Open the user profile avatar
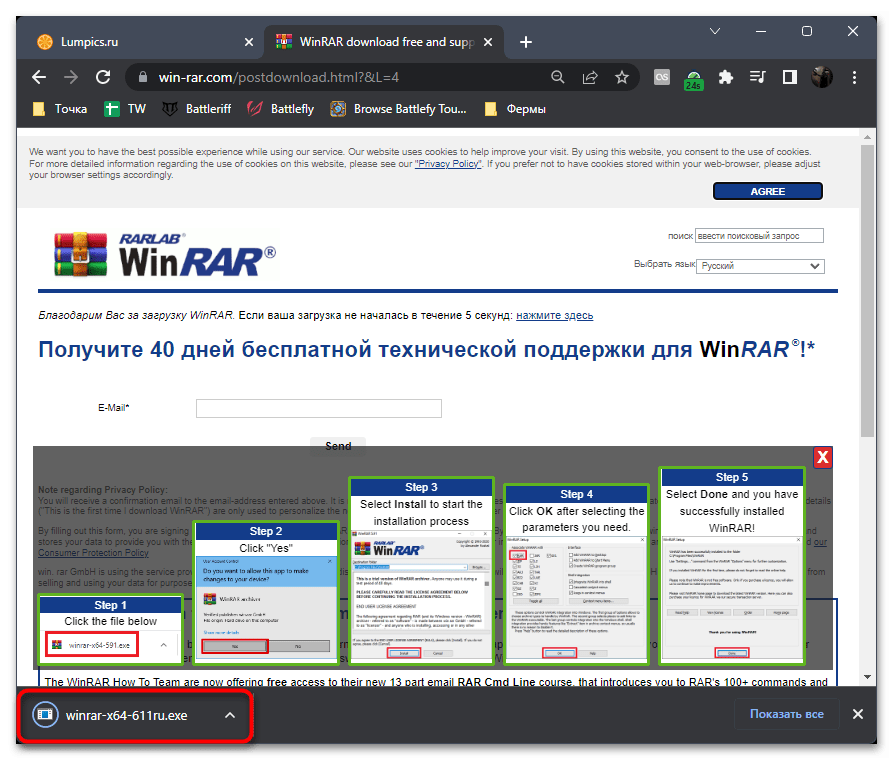The image size is (893, 760). [822, 77]
